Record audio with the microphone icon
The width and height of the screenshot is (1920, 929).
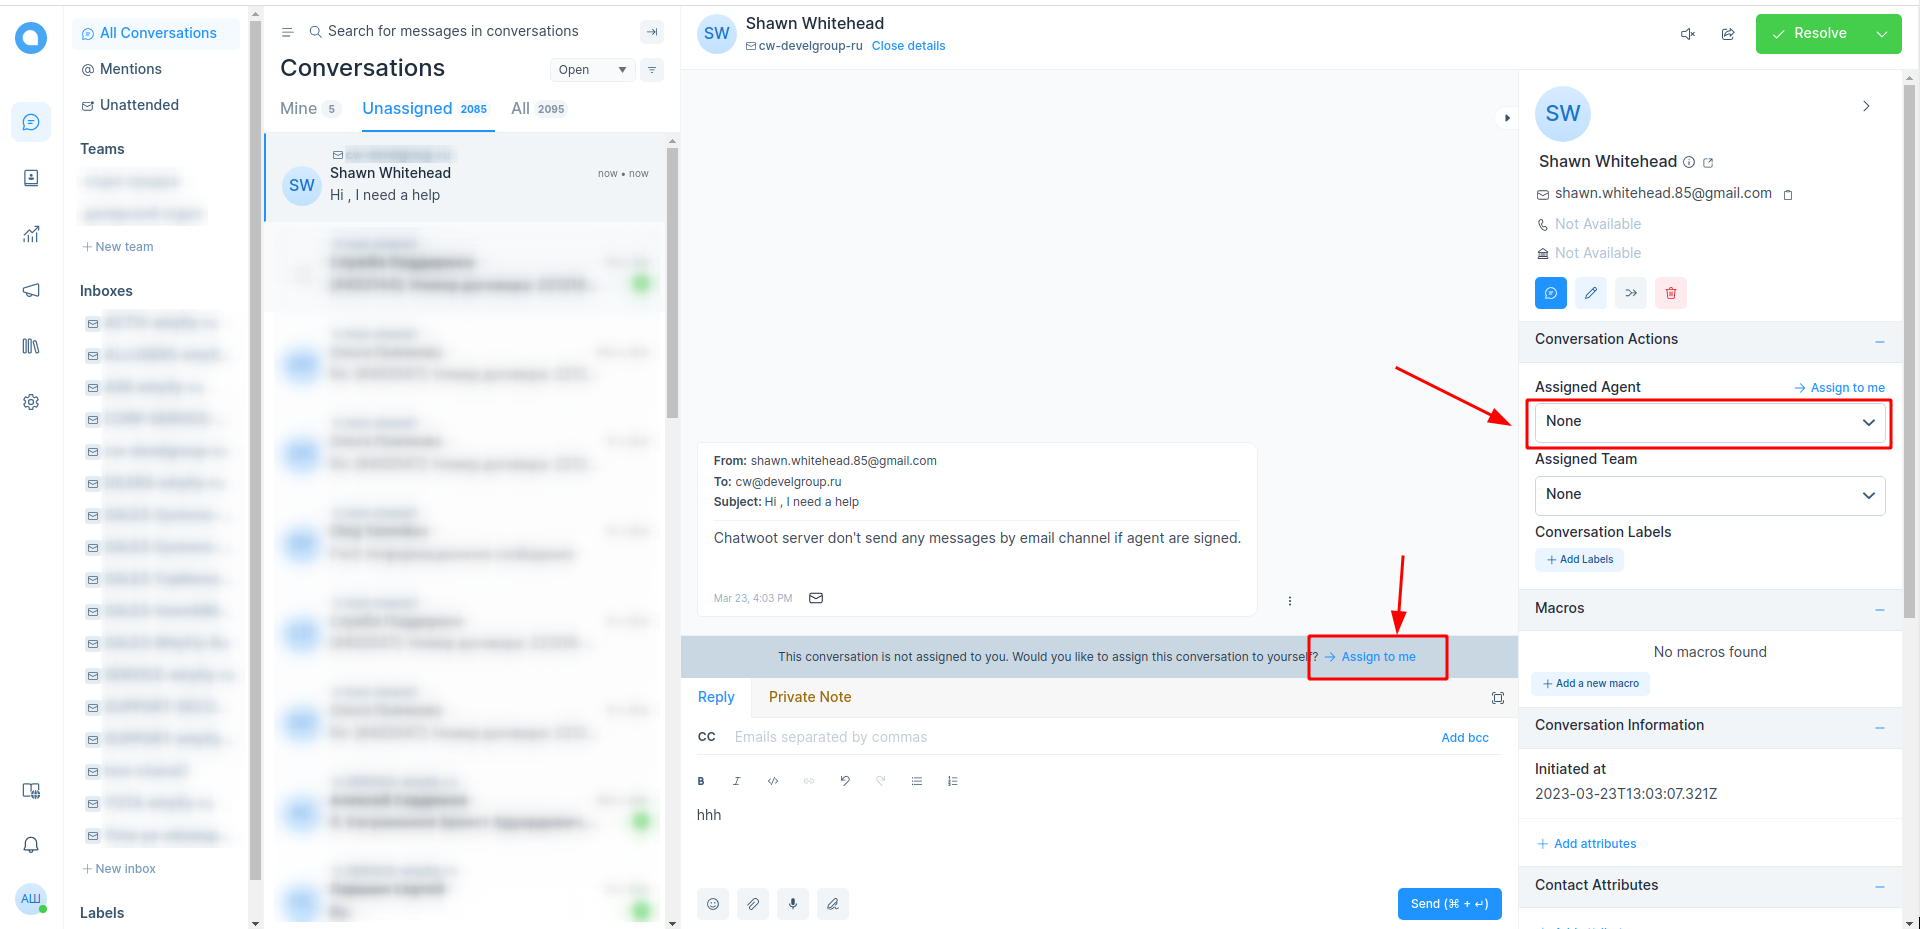tap(793, 903)
